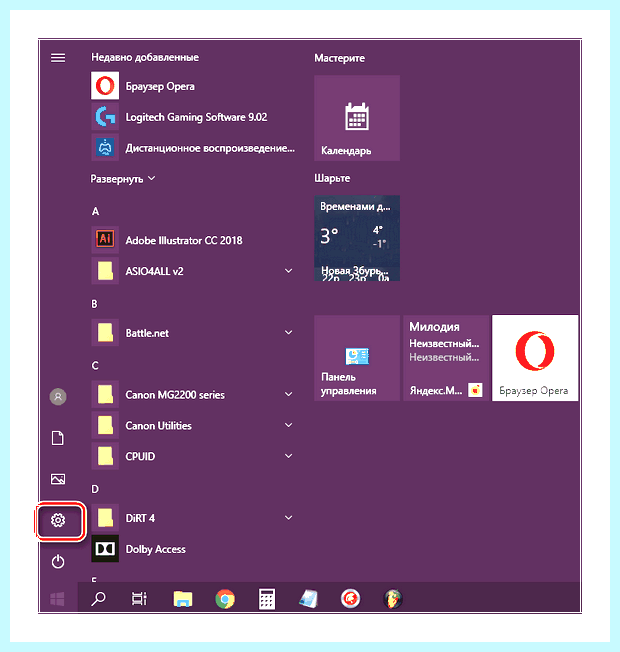Expand Canon MG2200 series chevron
Screen dimensions: 620x652
(x=289, y=394)
